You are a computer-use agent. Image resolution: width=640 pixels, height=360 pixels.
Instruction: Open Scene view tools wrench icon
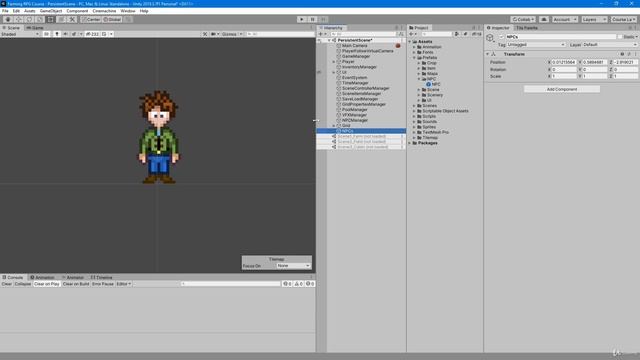pos(205,34)
